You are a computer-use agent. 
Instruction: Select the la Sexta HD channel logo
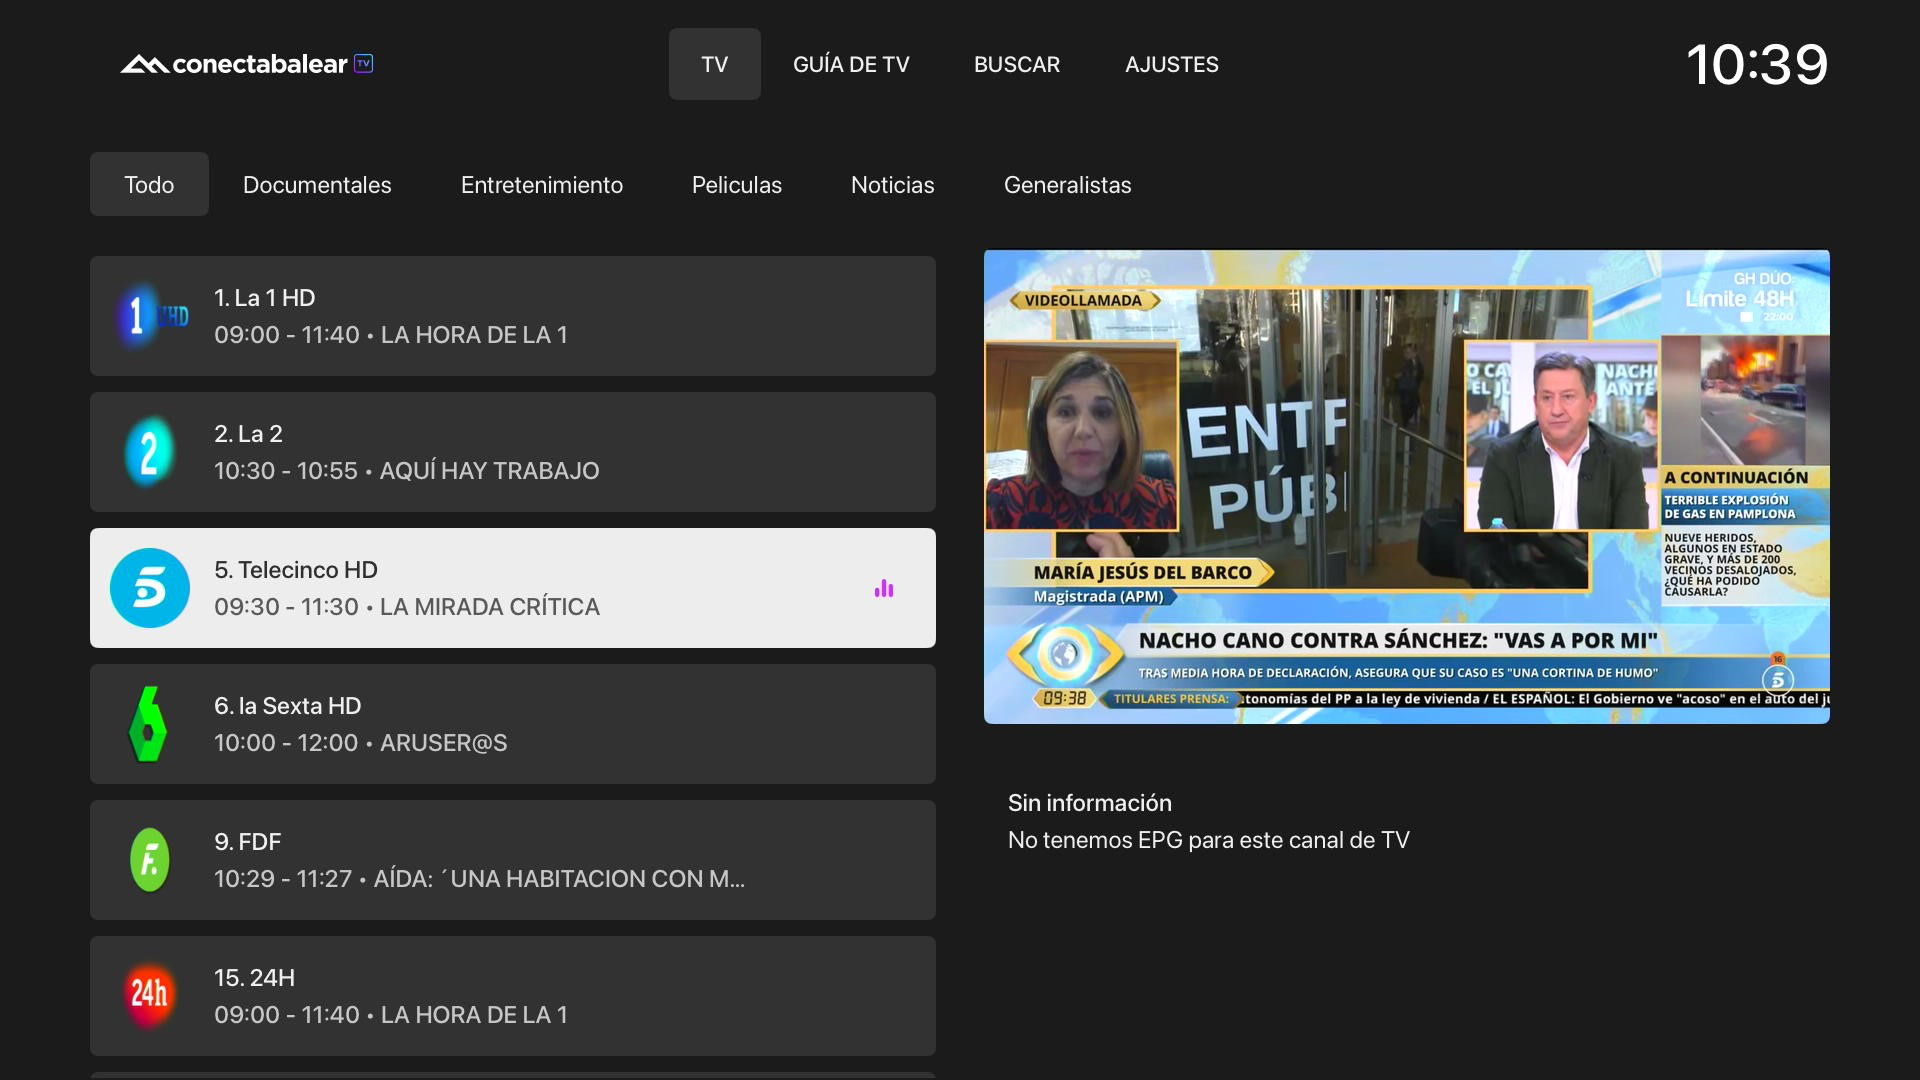150,724
